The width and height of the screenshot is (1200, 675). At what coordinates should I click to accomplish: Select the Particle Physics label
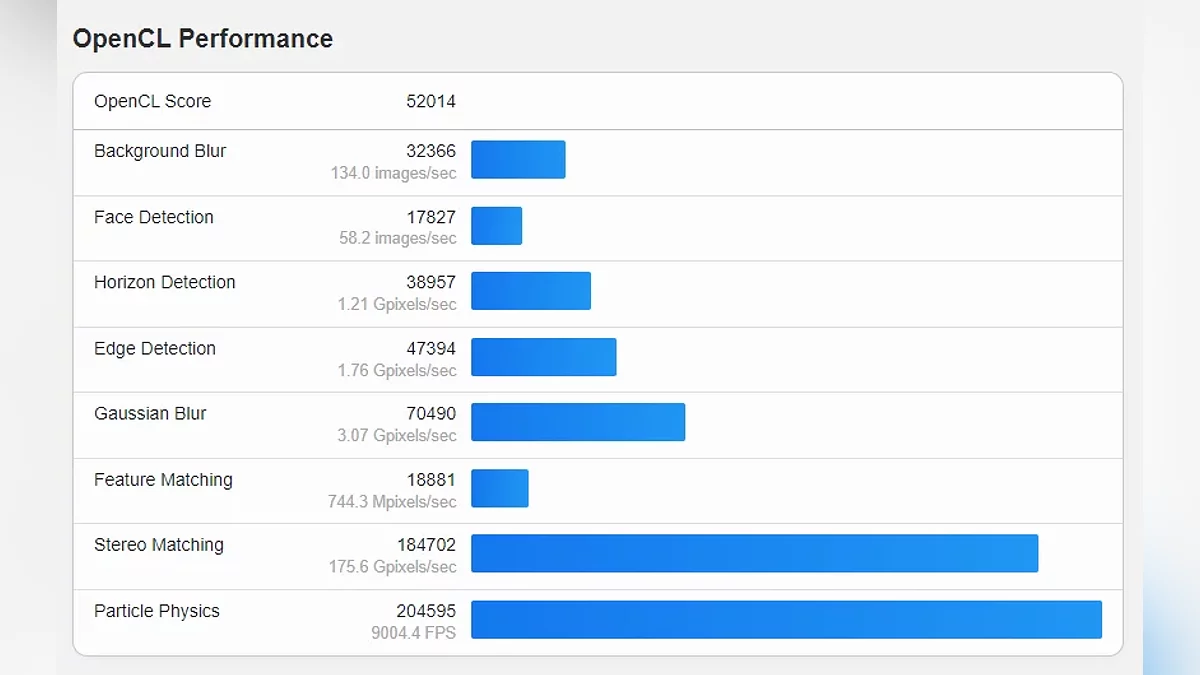157,611
